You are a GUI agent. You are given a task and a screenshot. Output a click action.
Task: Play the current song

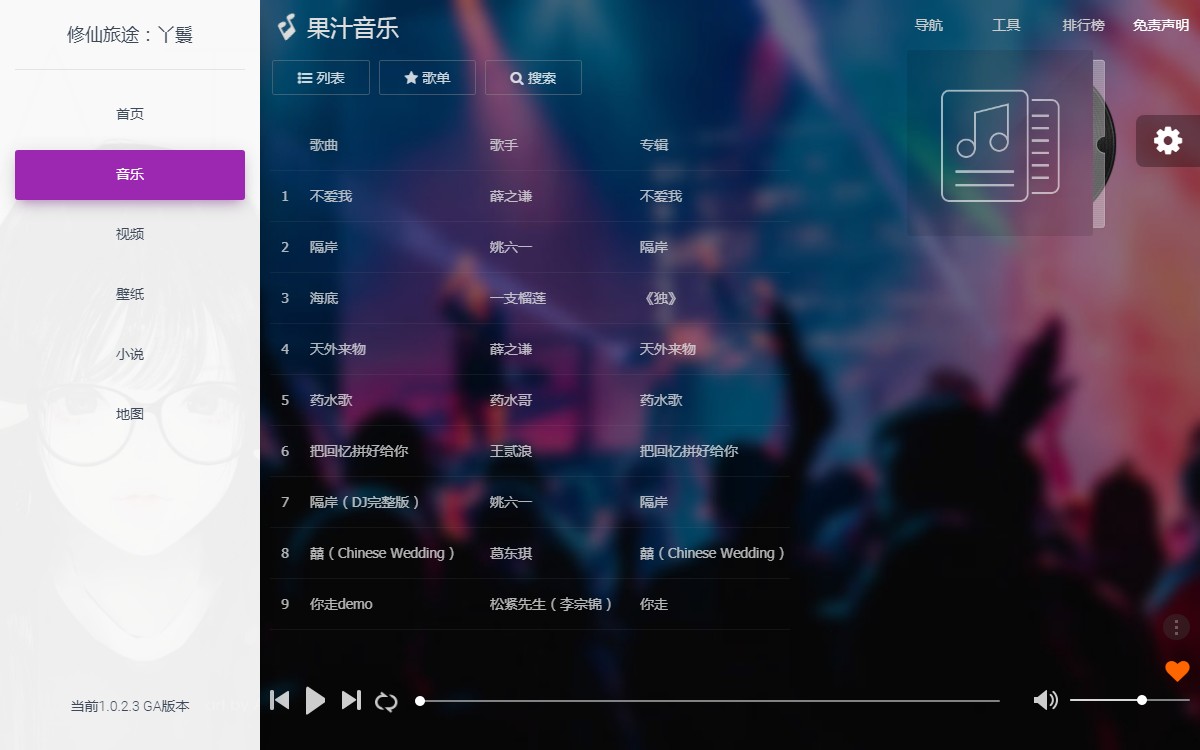(x=315, y=700)
